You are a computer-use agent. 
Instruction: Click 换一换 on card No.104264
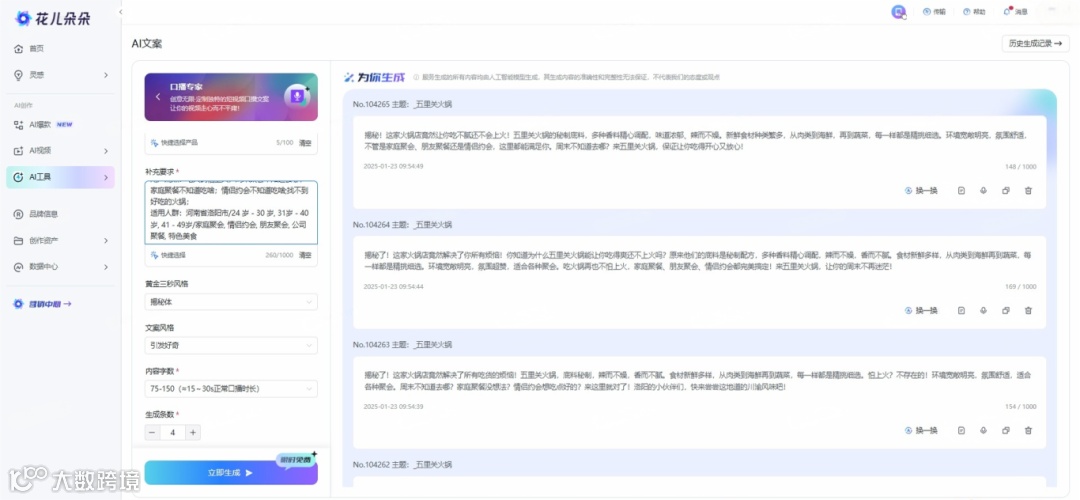click(x=921, y=311)
